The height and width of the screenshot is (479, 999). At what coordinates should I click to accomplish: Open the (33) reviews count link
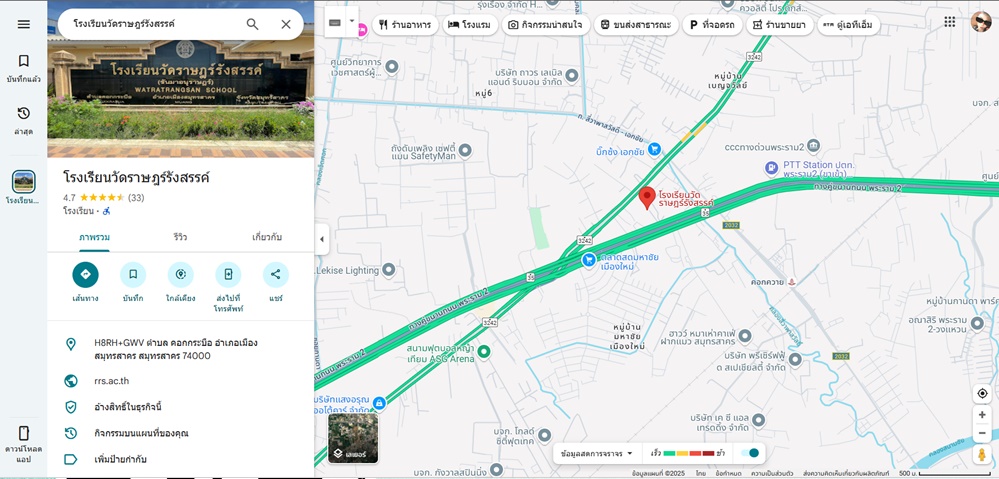tap(136, 198)
